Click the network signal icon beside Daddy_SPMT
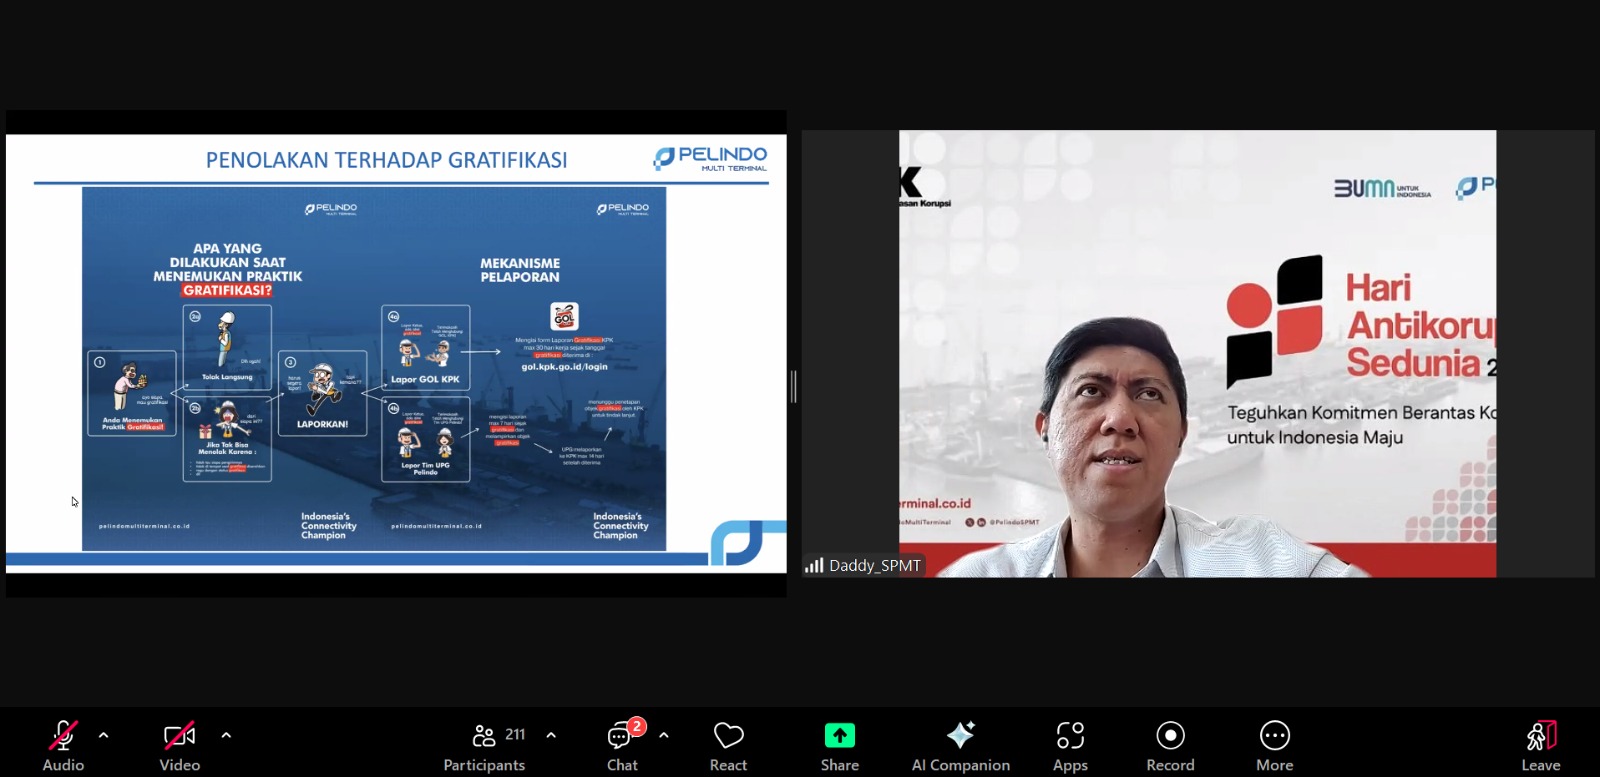This screenshot has width=1600, height=777. [814, 566]
